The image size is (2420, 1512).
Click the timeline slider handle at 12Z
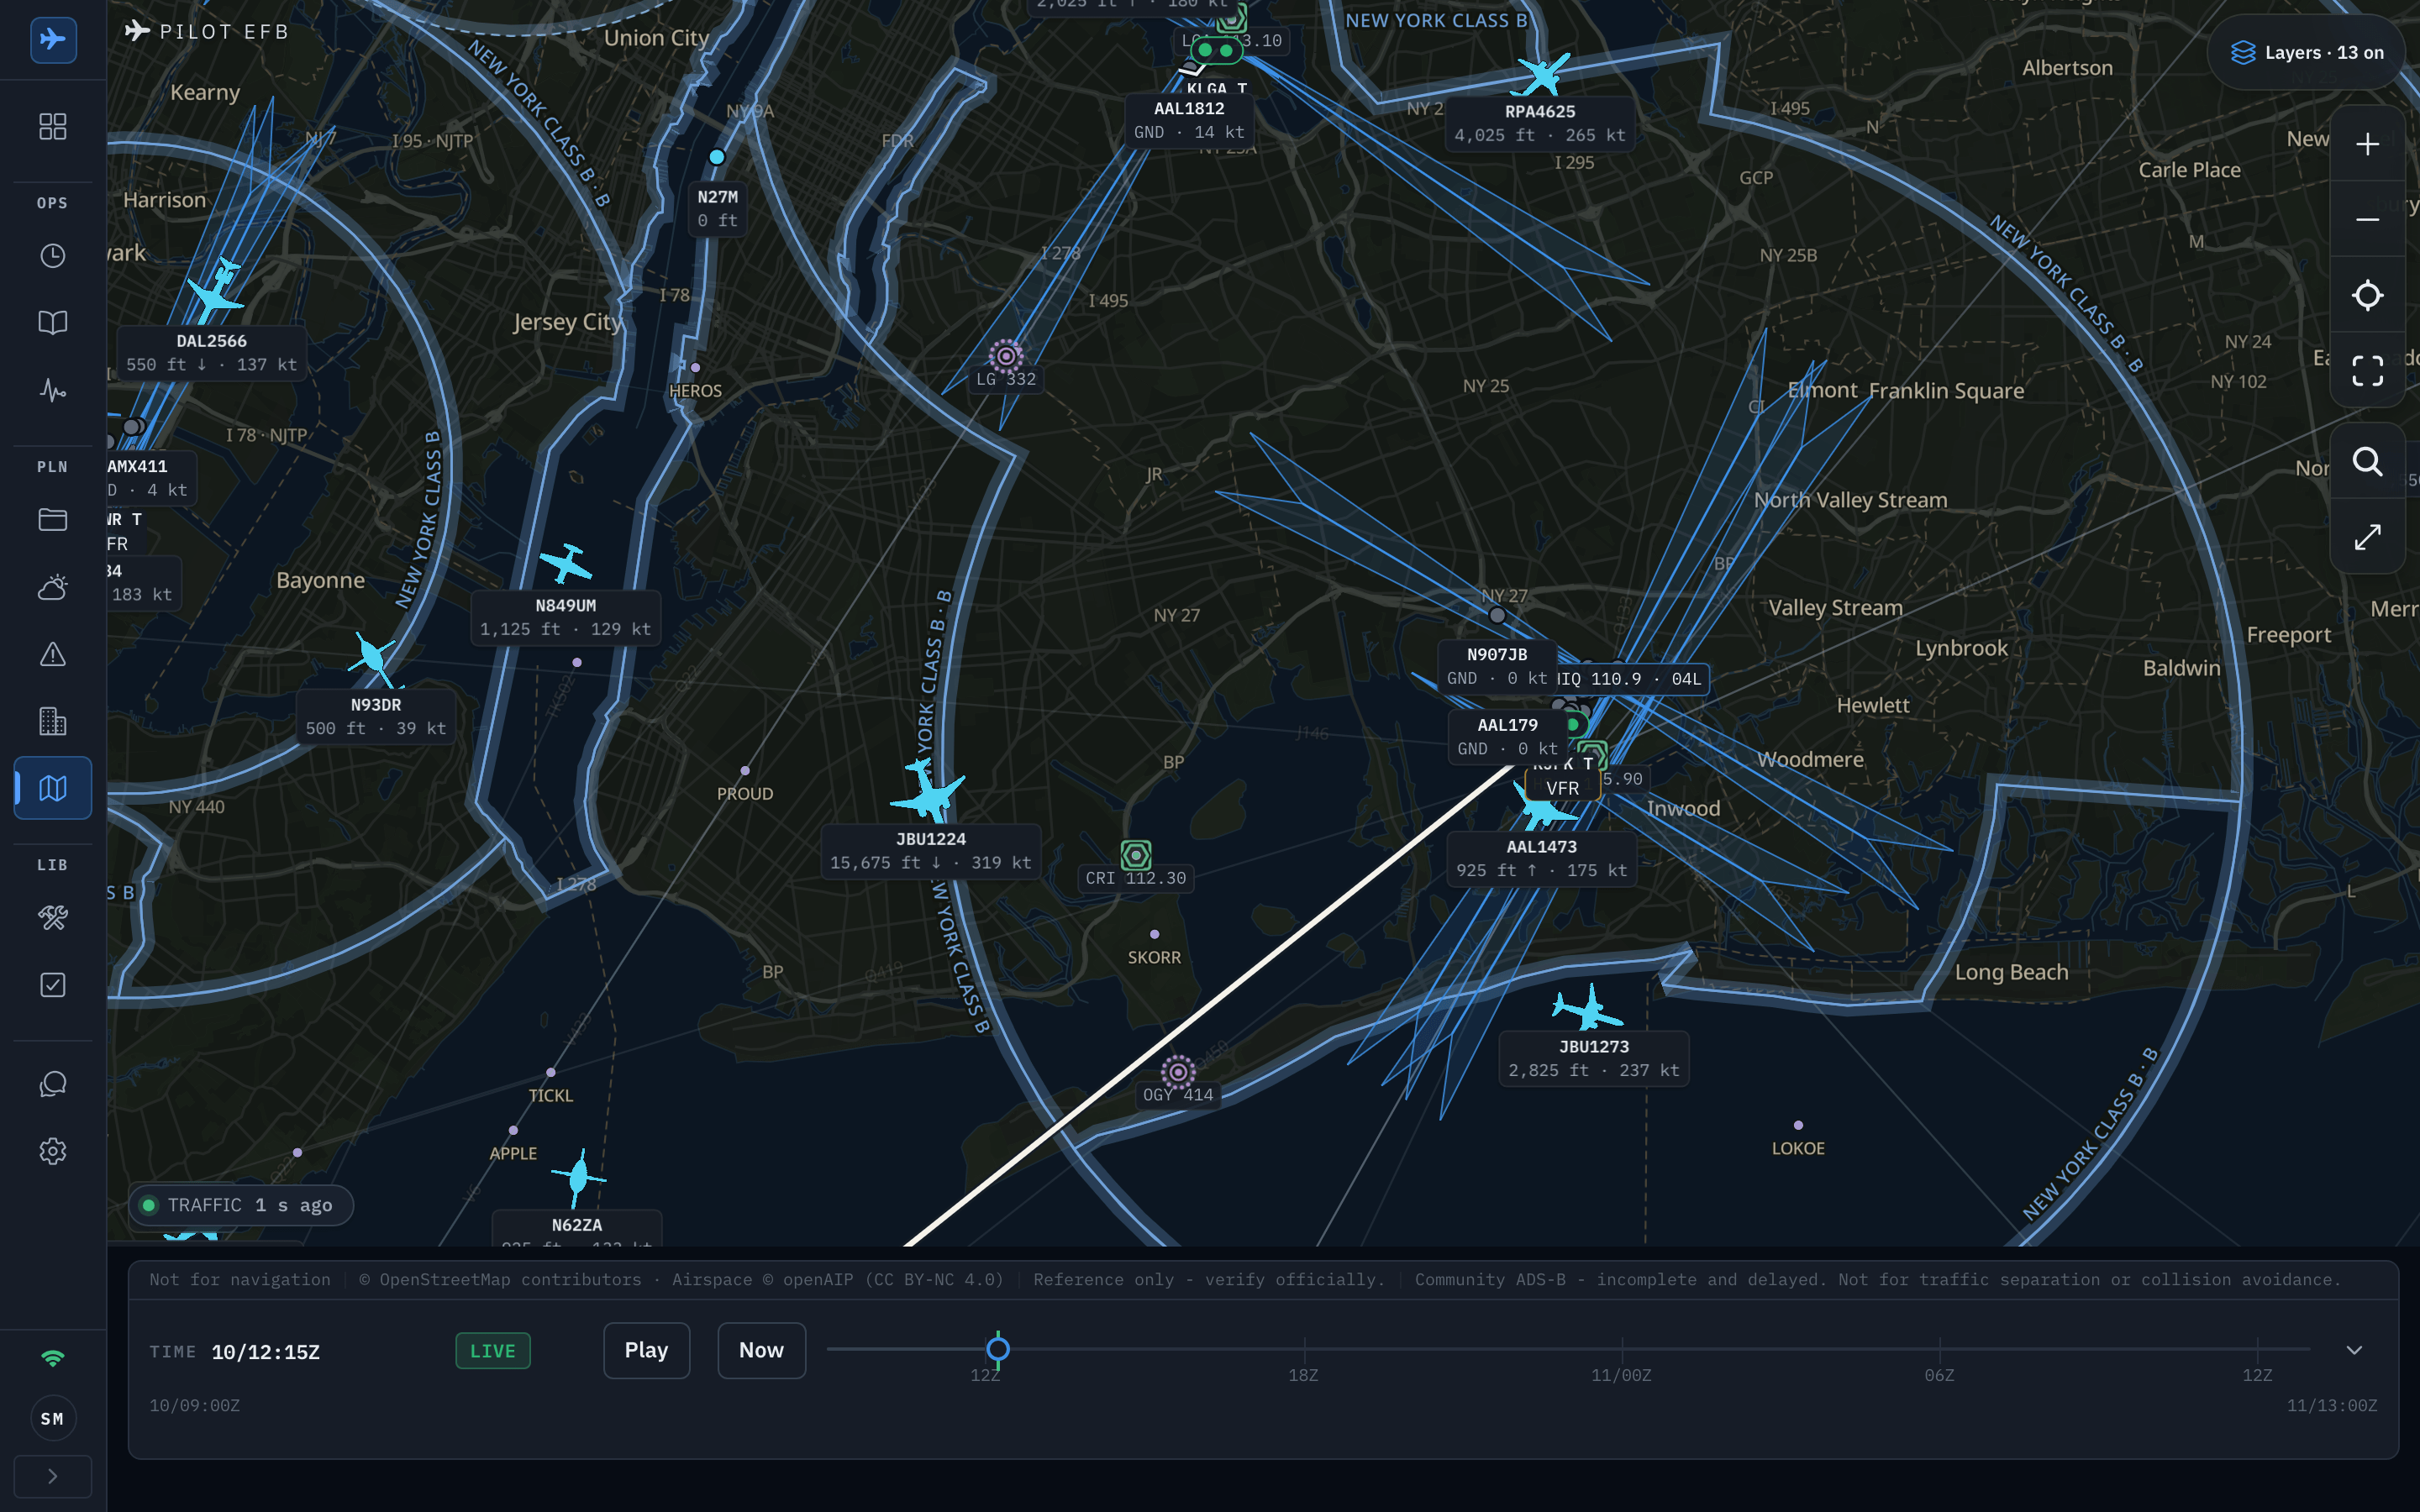point(997,1349)
